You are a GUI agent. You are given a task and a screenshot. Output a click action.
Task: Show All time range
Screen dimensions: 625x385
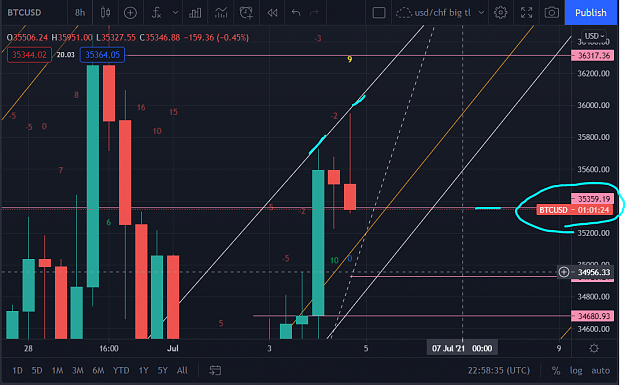click(x=182, y=371)
